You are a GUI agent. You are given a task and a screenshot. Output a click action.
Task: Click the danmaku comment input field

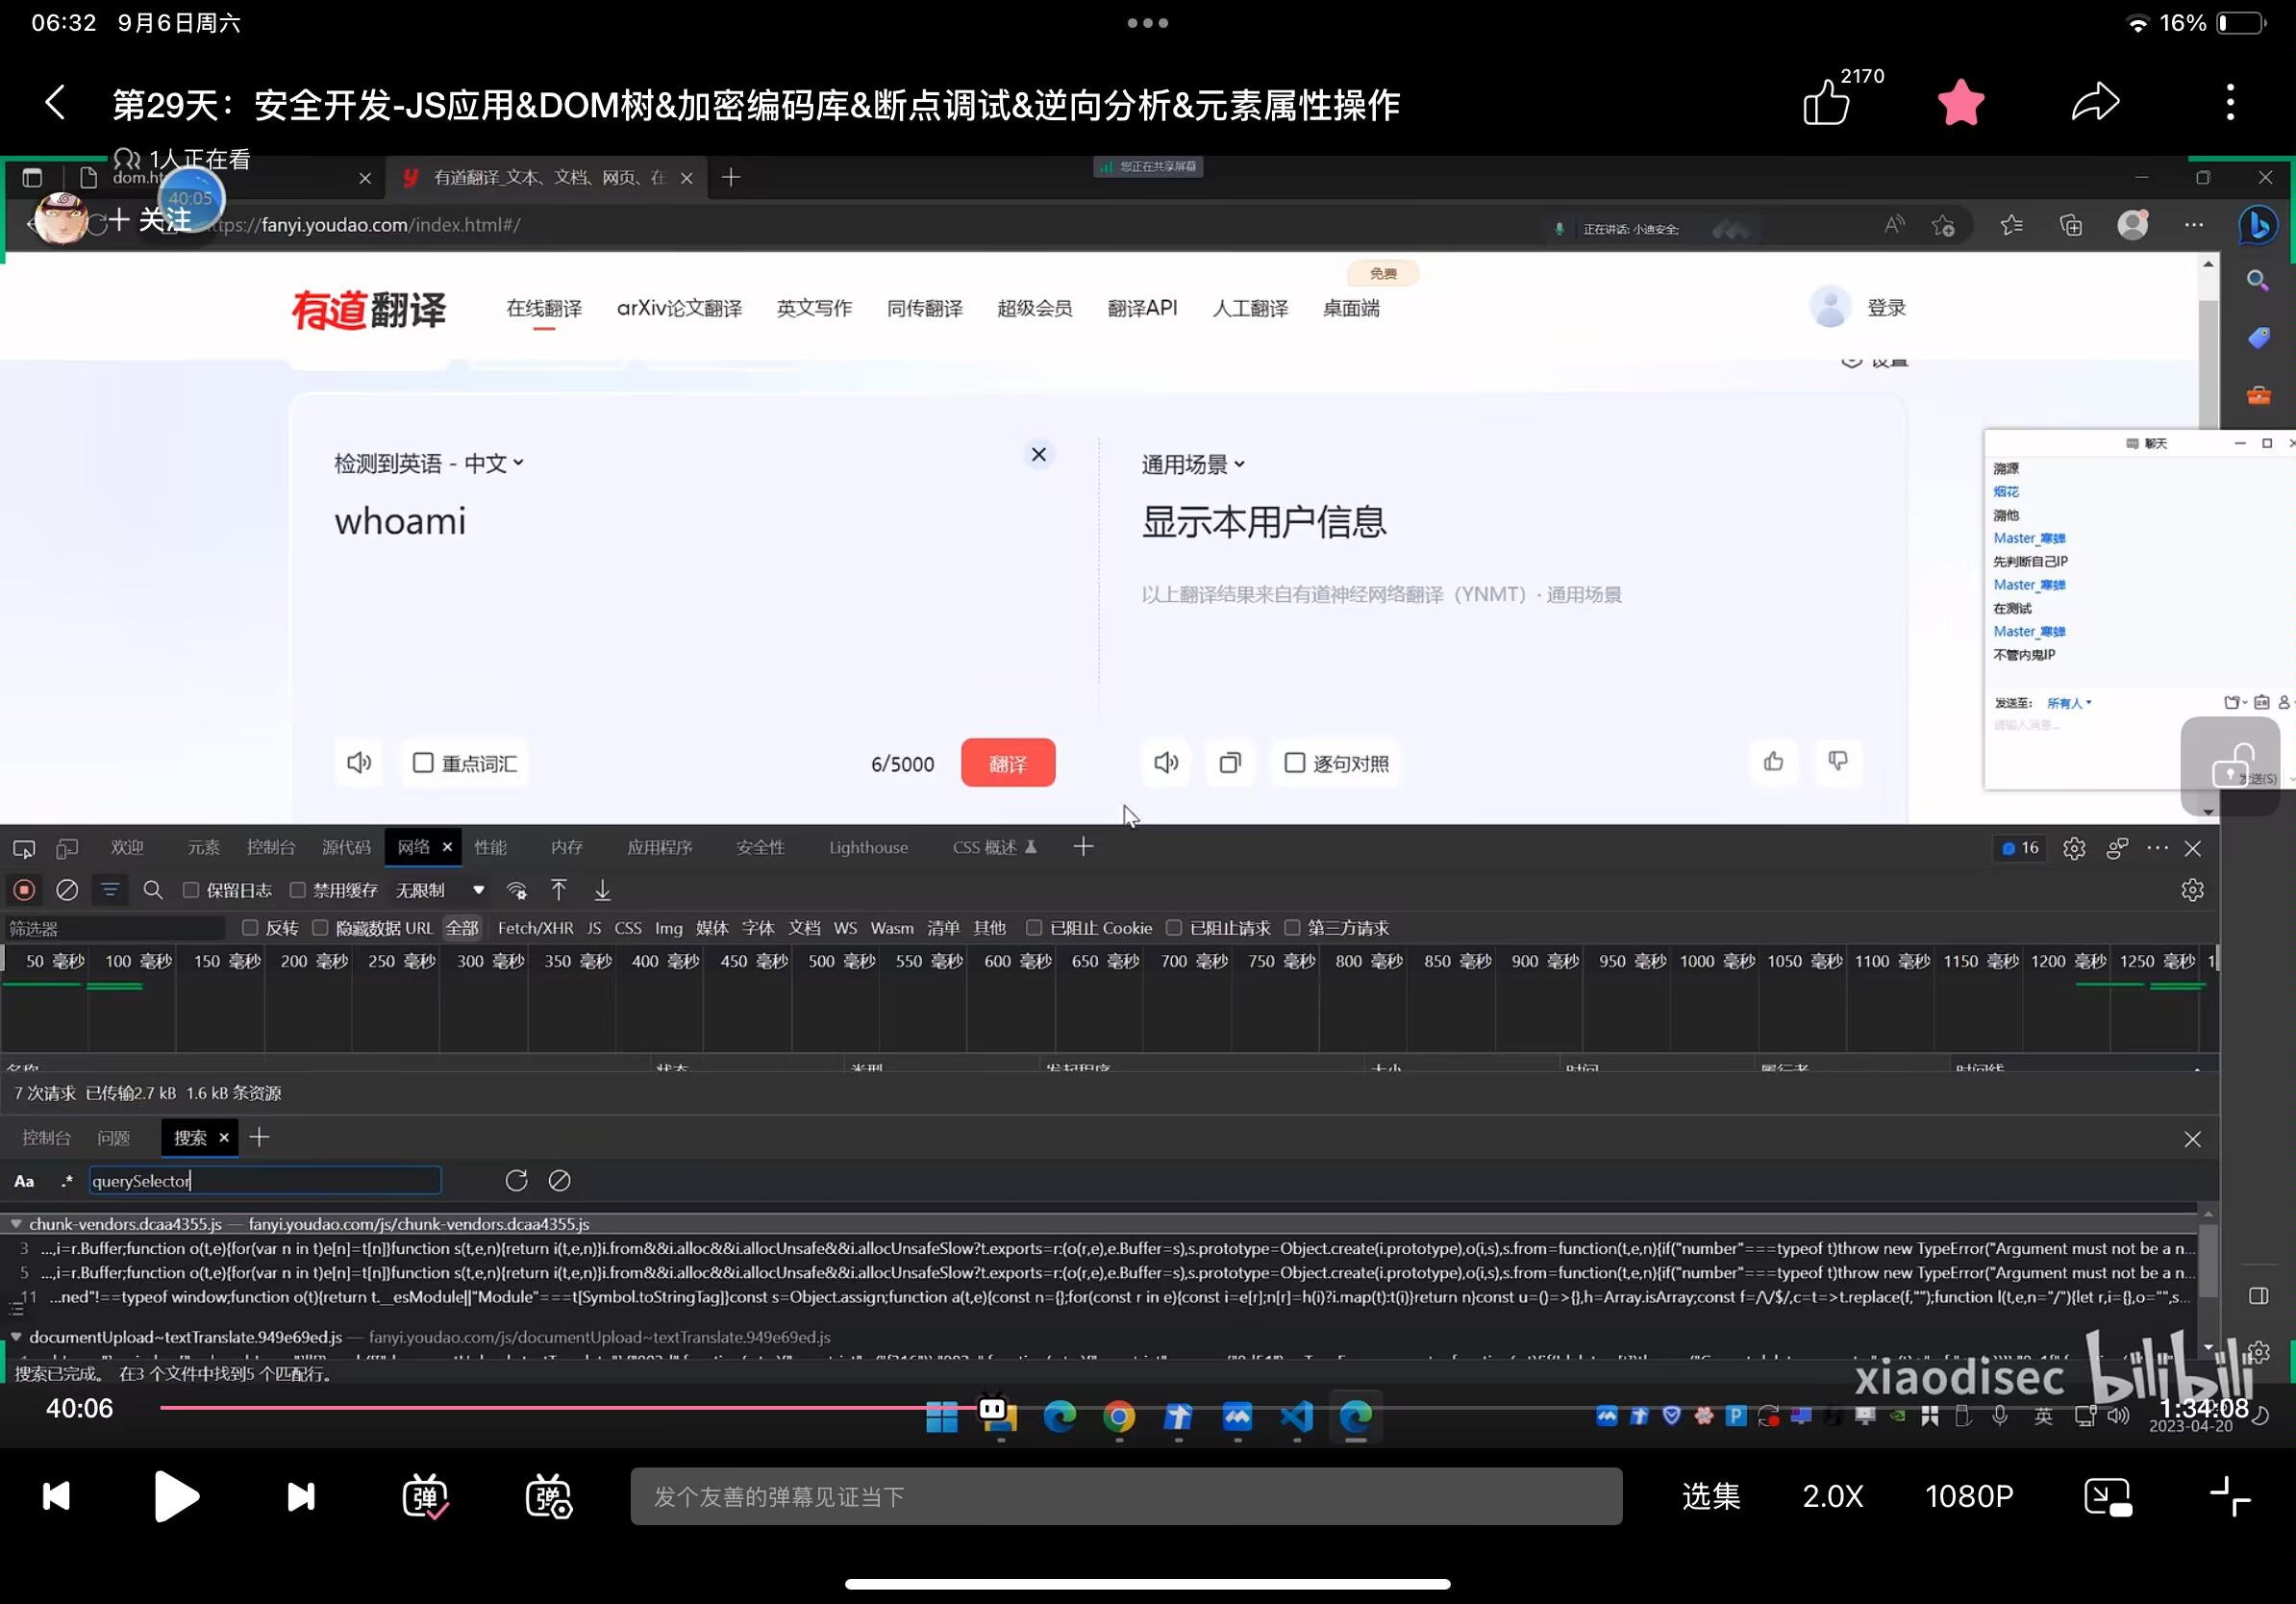tap(1126, 1496)
